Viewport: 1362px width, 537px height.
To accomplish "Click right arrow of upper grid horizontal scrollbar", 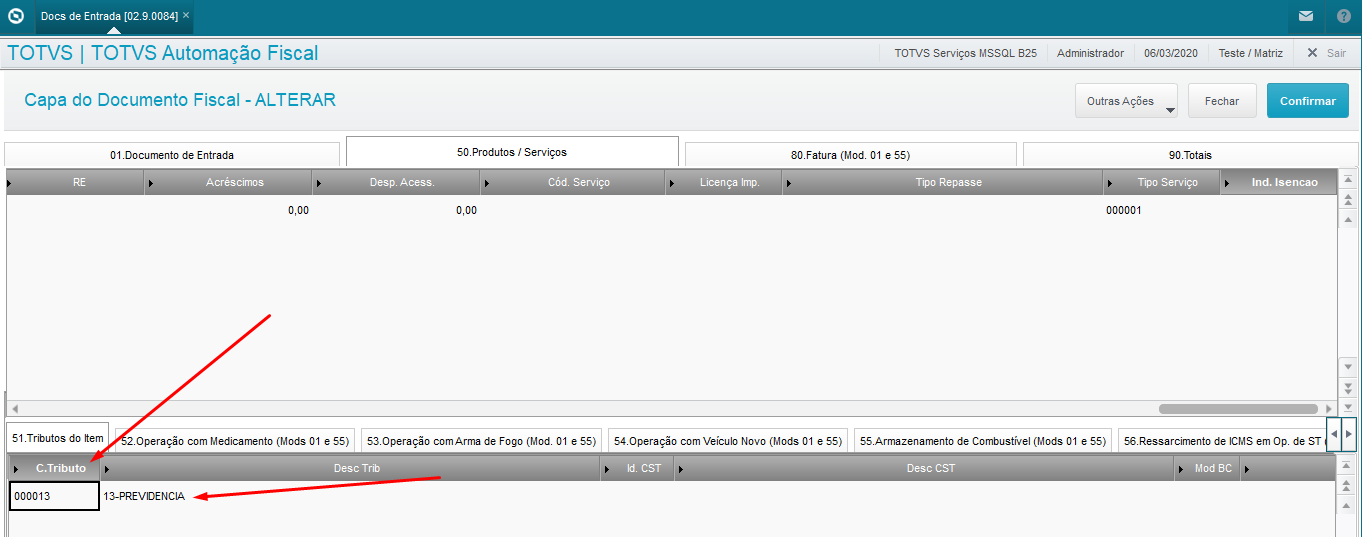I will click(x=1328, y=409).
